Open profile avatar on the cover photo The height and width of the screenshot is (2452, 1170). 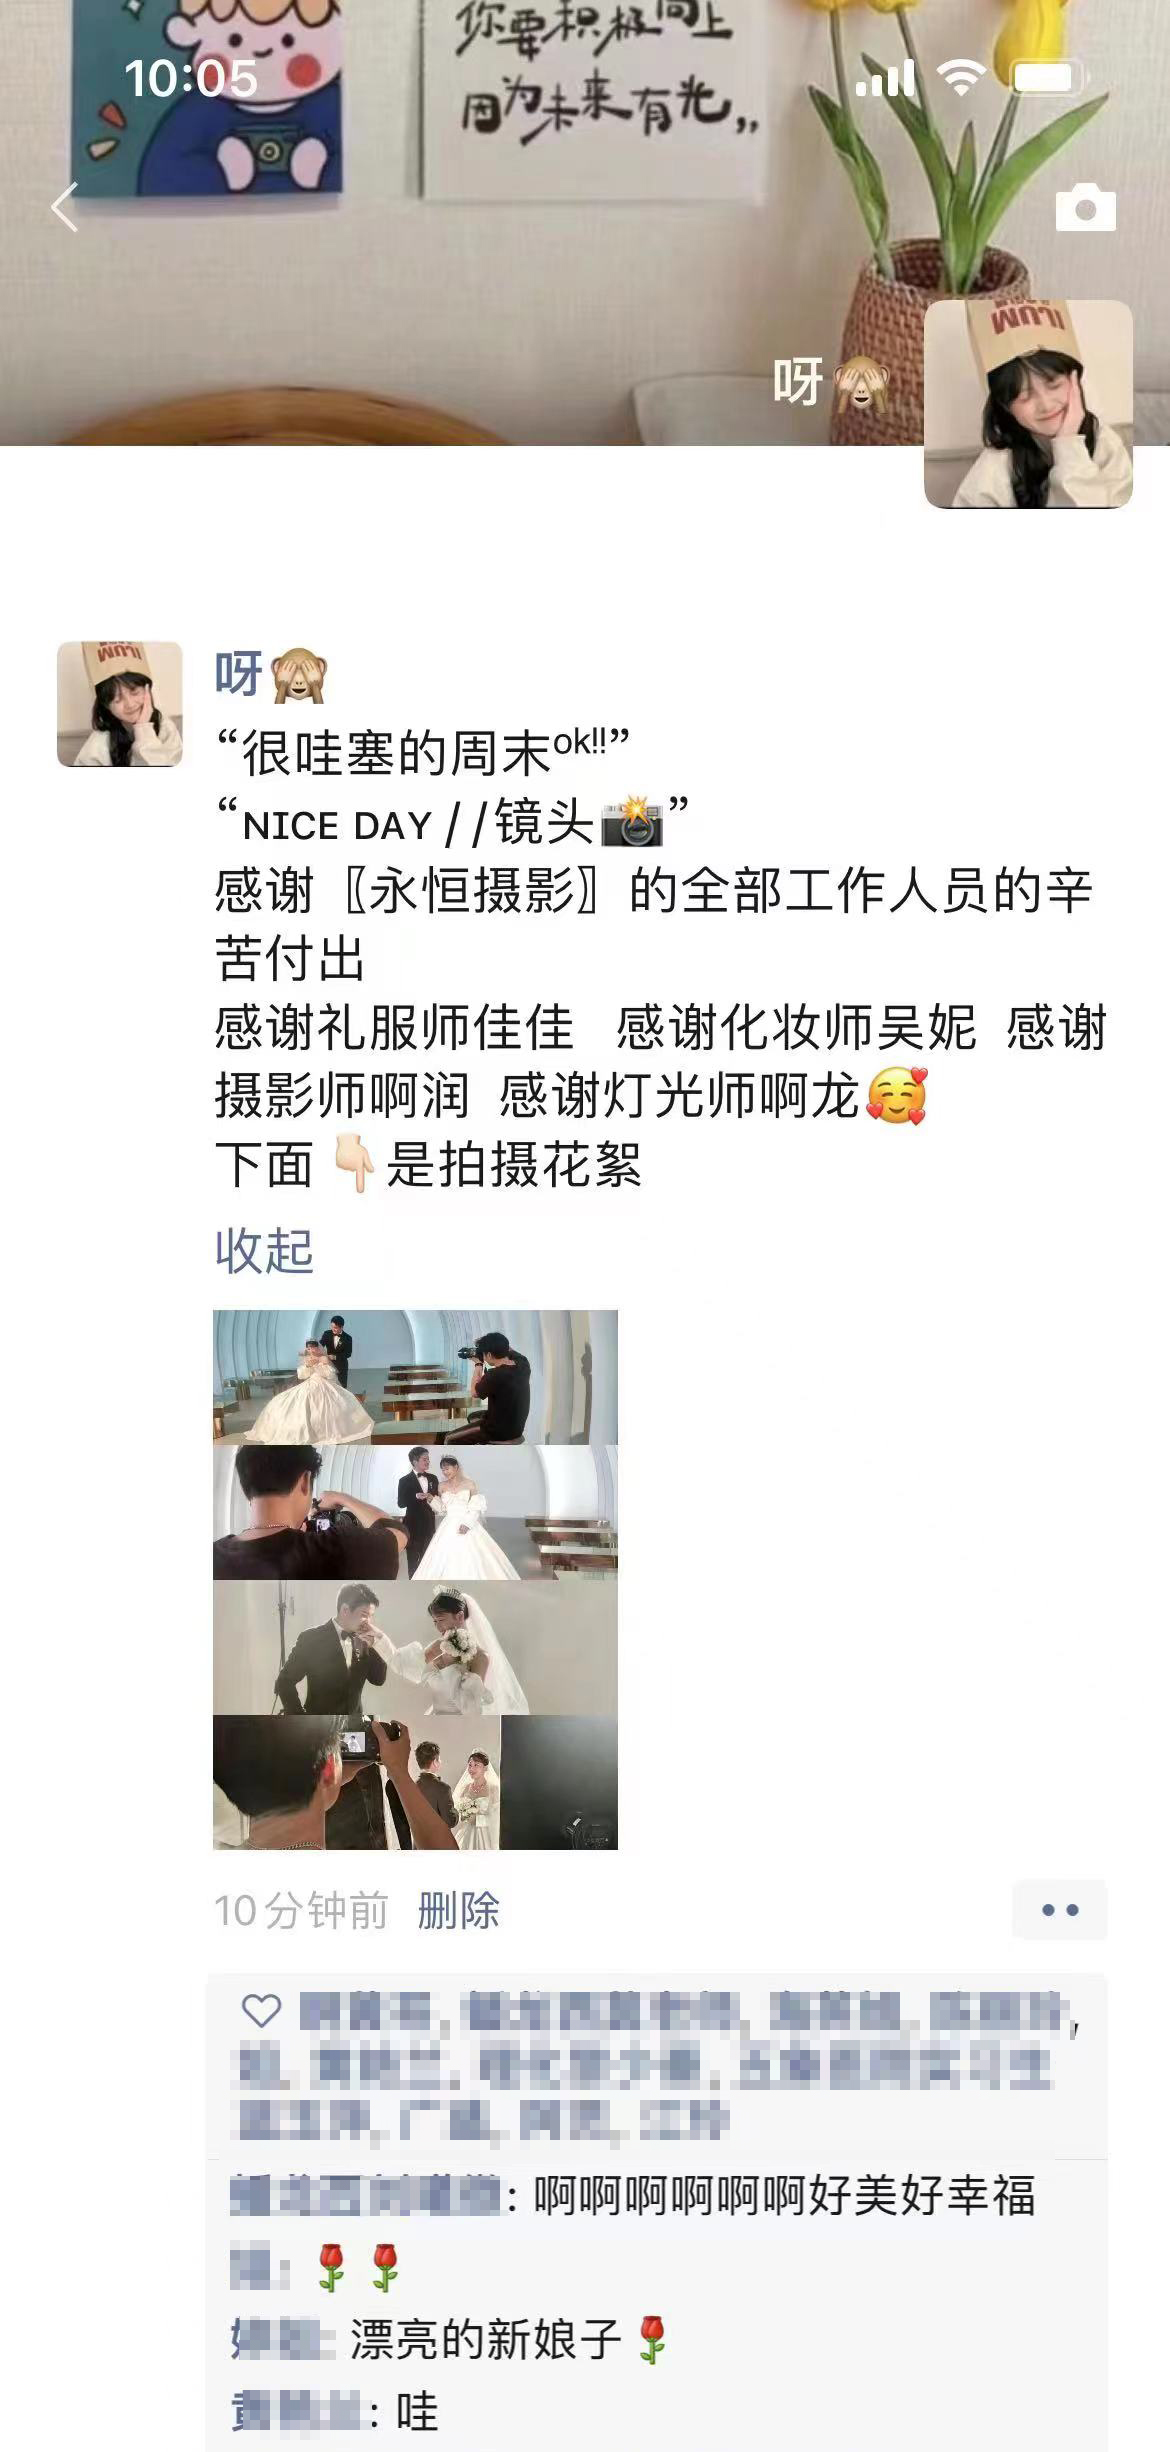1028,404
